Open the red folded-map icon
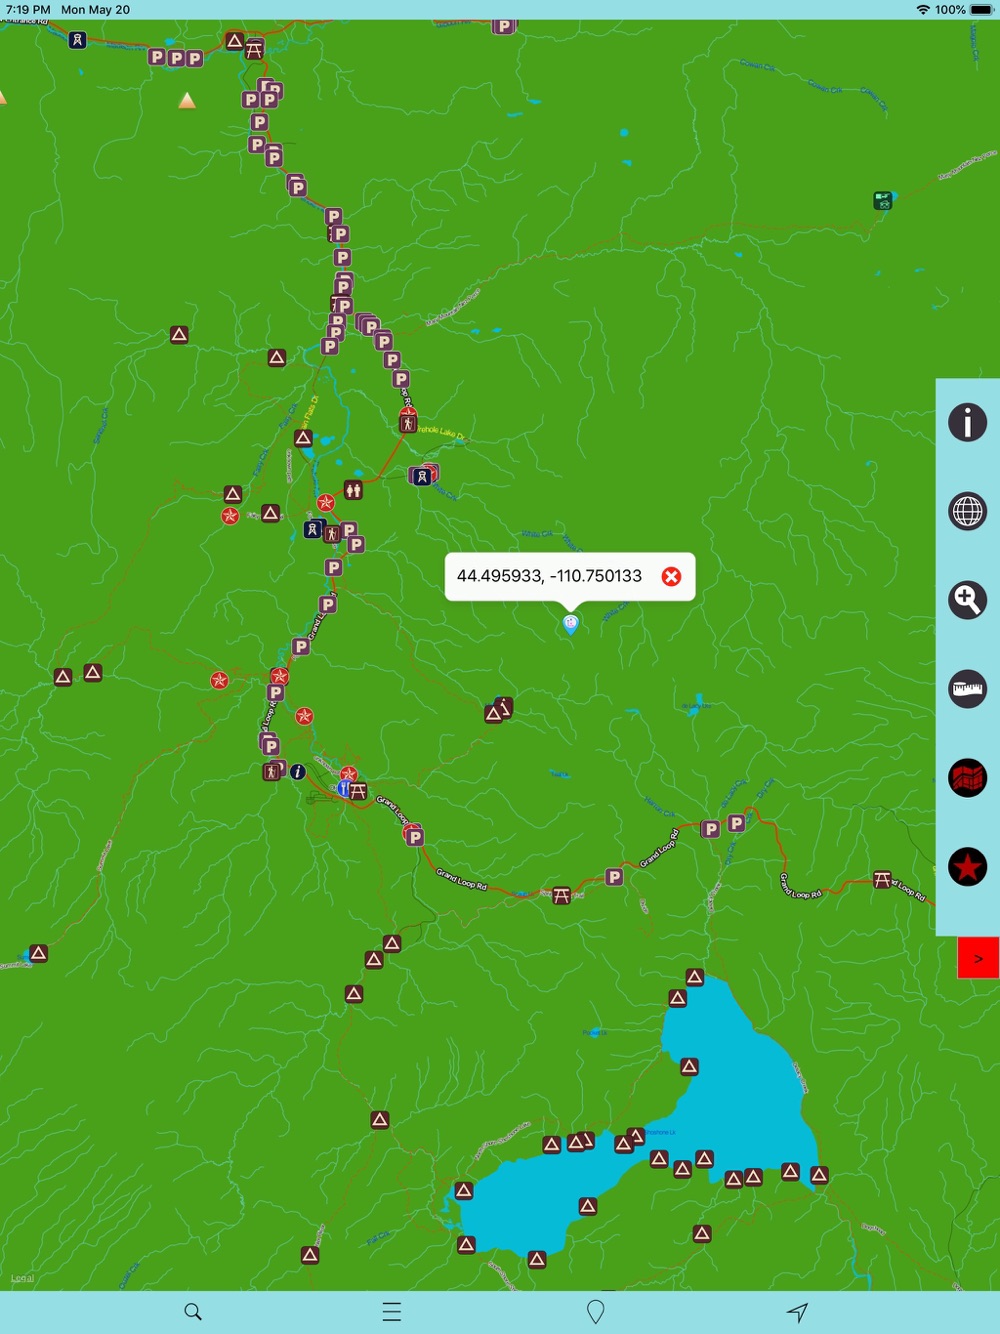 [x=967, y=778]
